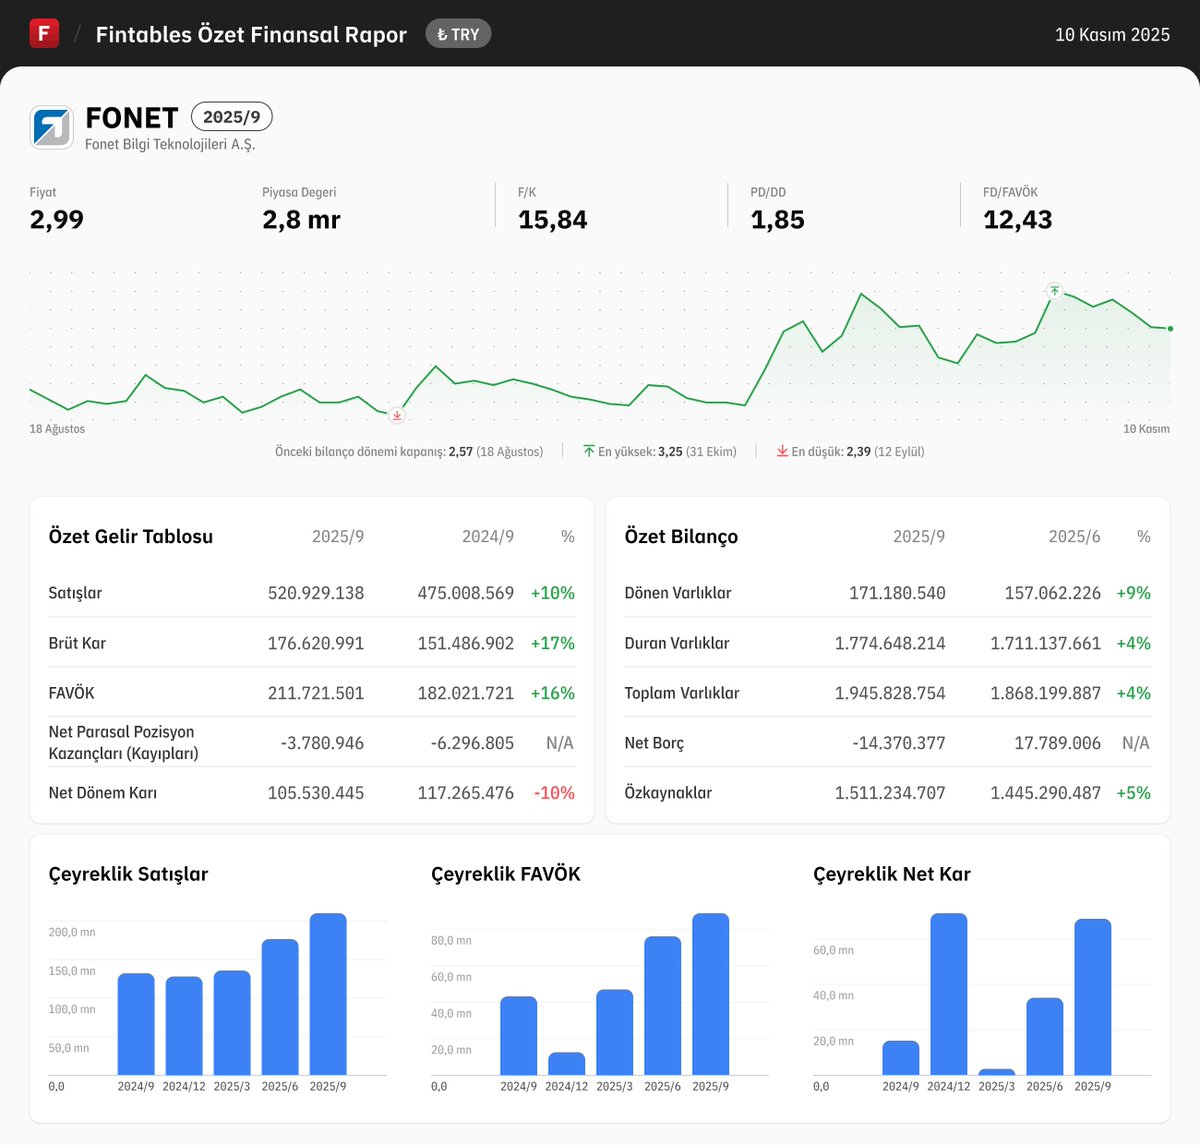Select the lowest-price down-arrow marker on the chart
1200x1145 pixels.
tap(396, 415)
